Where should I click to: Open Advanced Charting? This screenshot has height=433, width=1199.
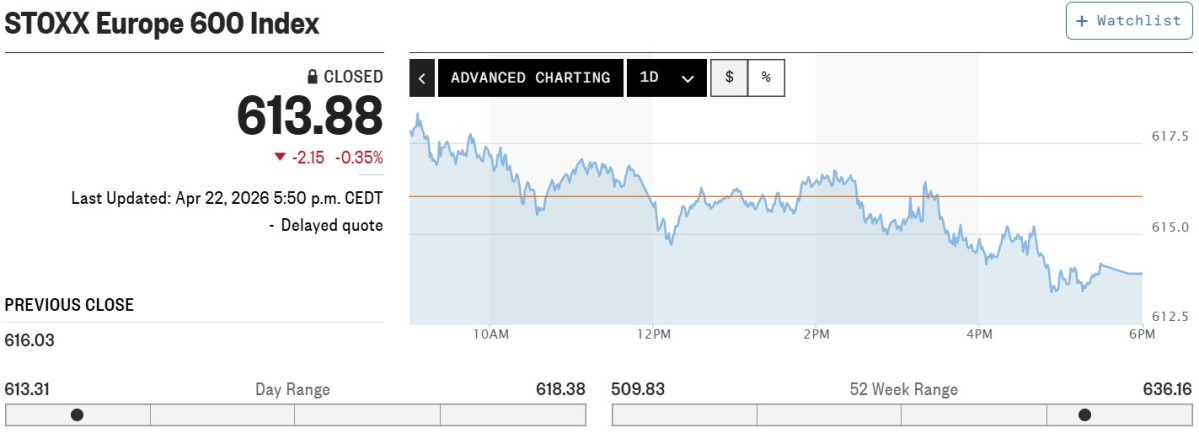[530, 78]
